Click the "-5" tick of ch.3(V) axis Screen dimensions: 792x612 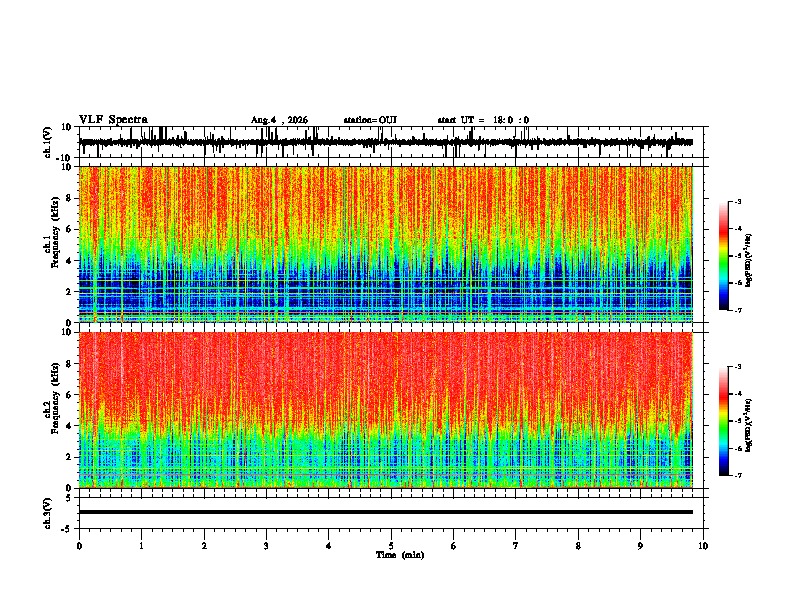tap(67, 529)
